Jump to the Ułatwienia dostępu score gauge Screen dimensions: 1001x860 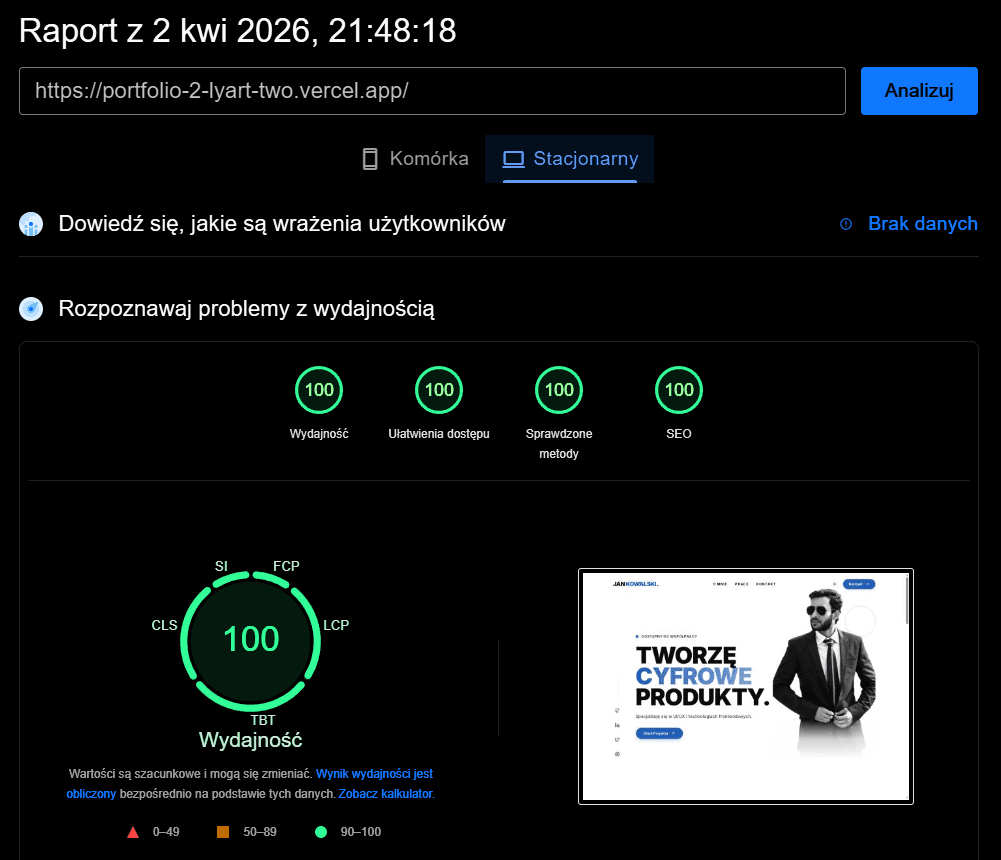[x=439, y=389]
